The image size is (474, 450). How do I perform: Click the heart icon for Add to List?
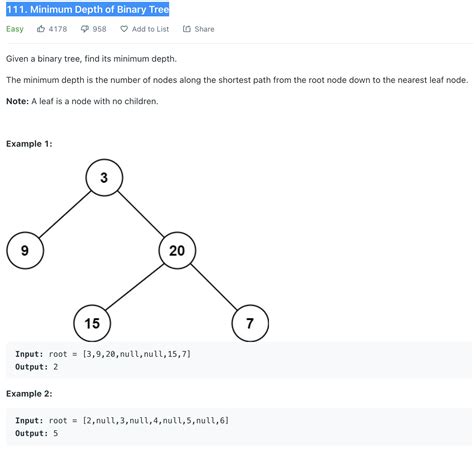(x=124, y=29)
